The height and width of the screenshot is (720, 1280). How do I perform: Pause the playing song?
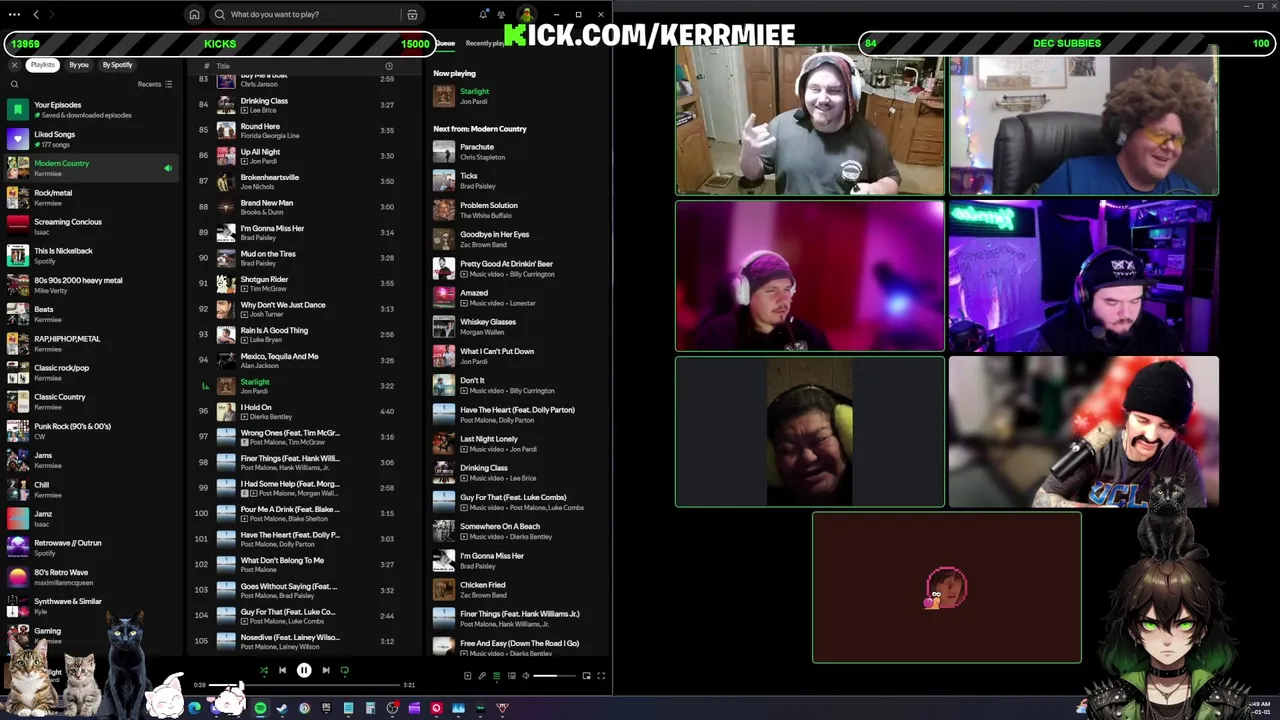tap(304, 670)
